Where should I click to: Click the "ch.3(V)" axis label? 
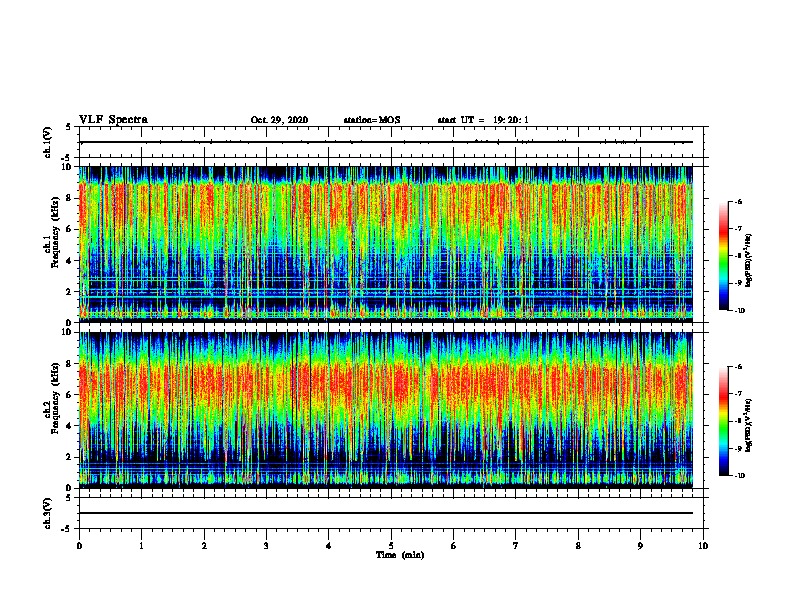pyautogui.click(x=48, y=513)
